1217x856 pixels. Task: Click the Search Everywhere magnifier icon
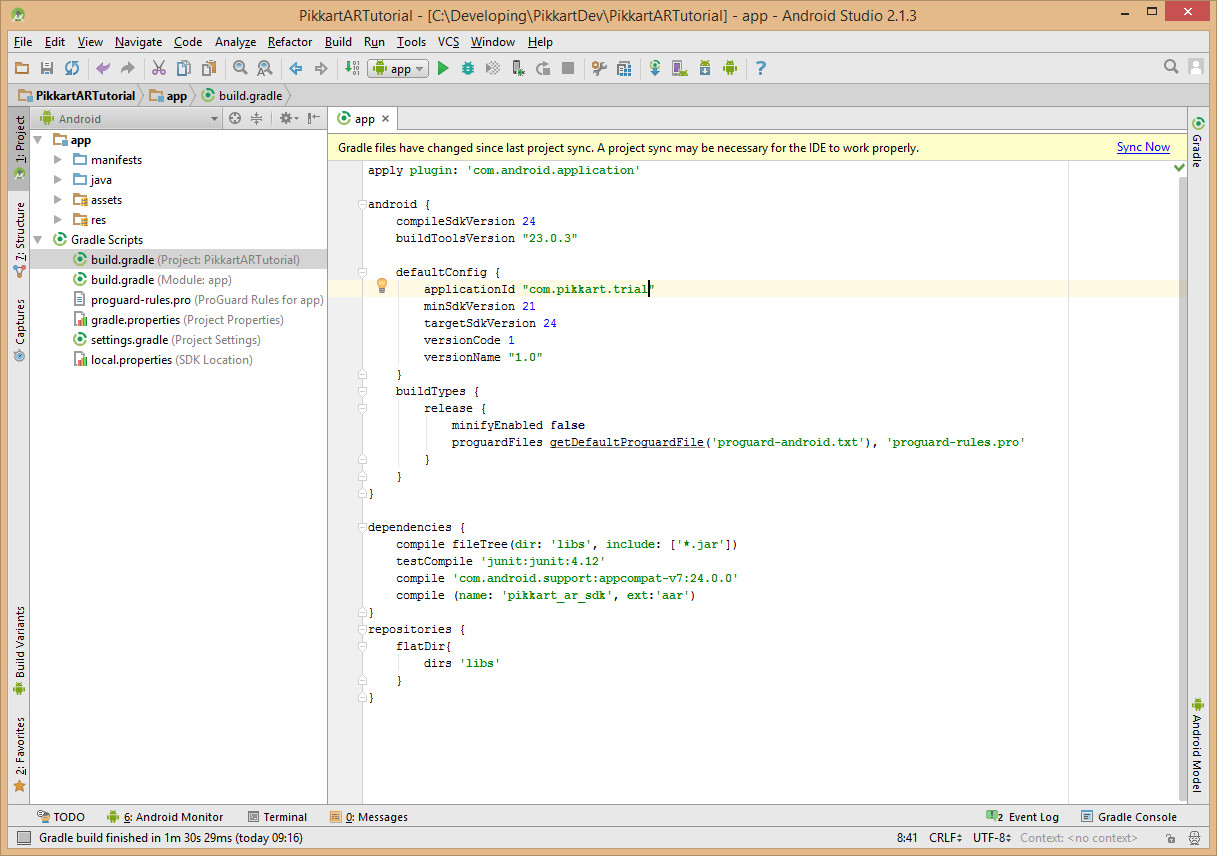pos(1171,67)
